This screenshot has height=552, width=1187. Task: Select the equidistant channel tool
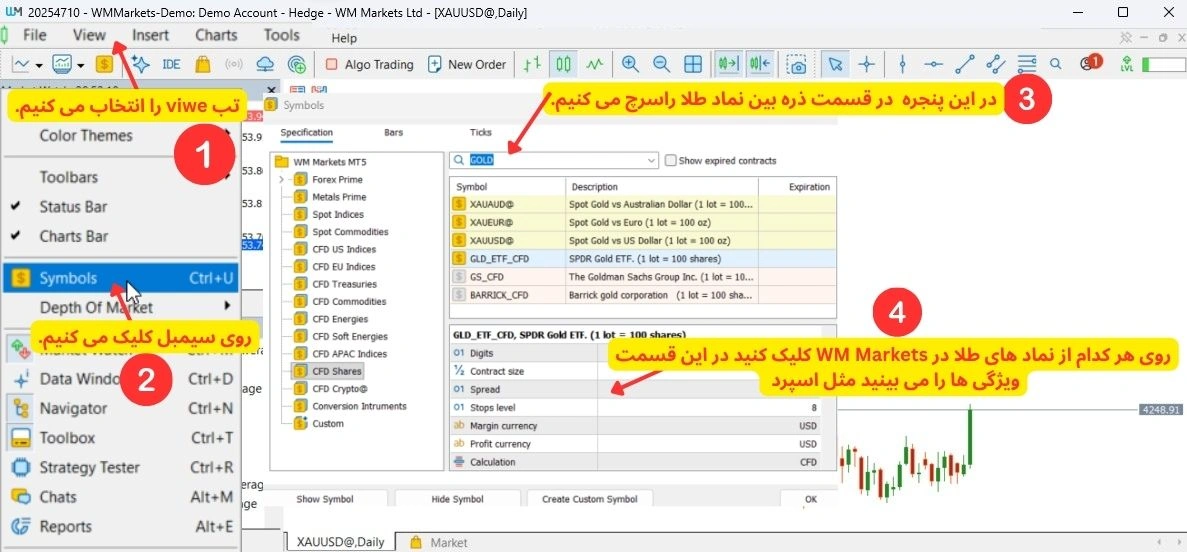[996, 64]
